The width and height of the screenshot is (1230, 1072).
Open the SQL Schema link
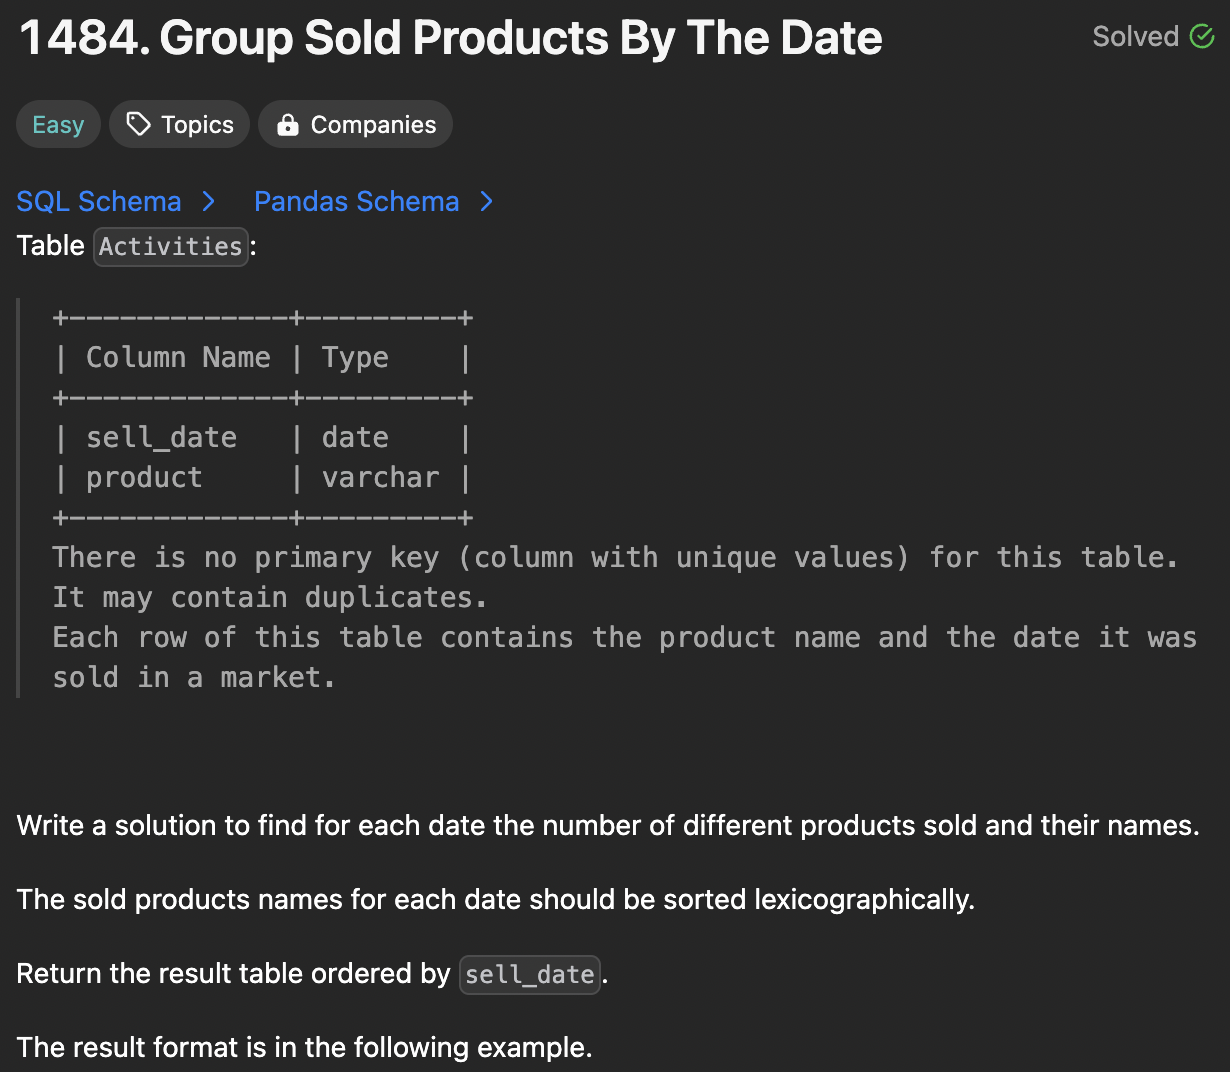(x=99, y=201)
